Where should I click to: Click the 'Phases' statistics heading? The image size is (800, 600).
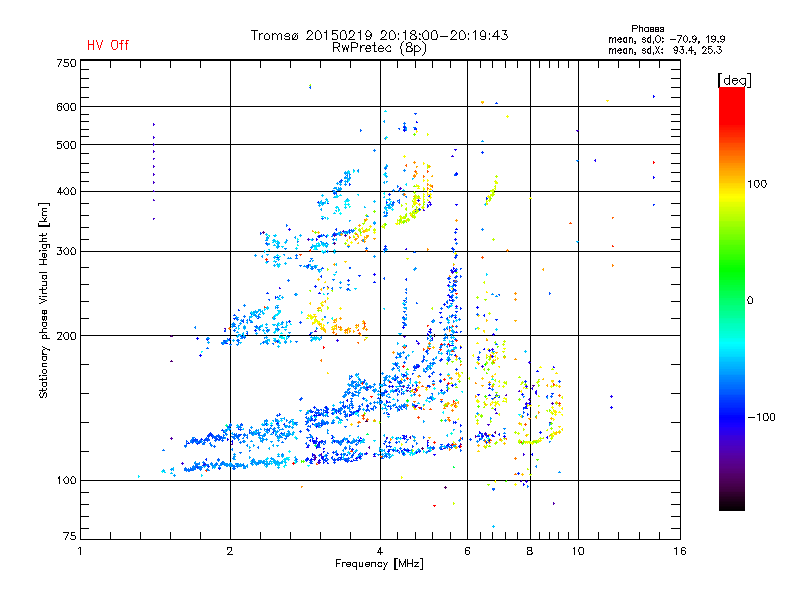point(647,29)
